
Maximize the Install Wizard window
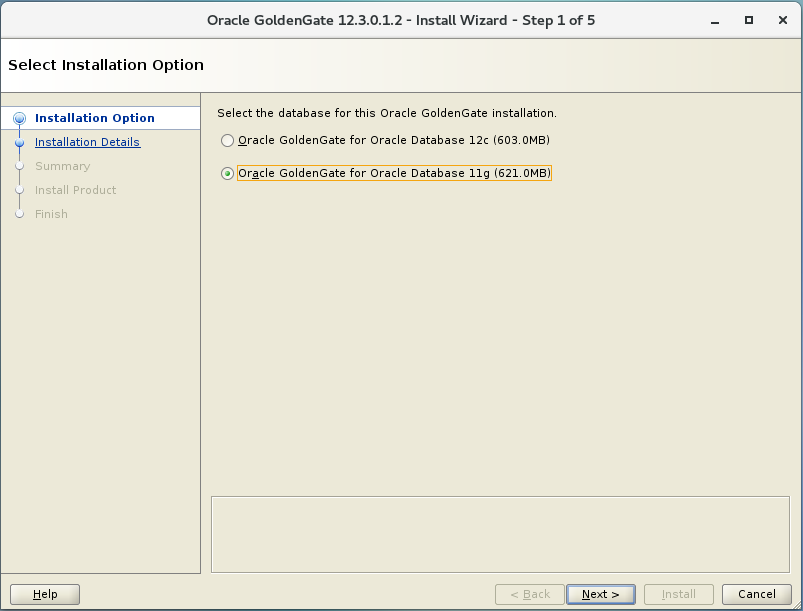click(x=749, y=20)
